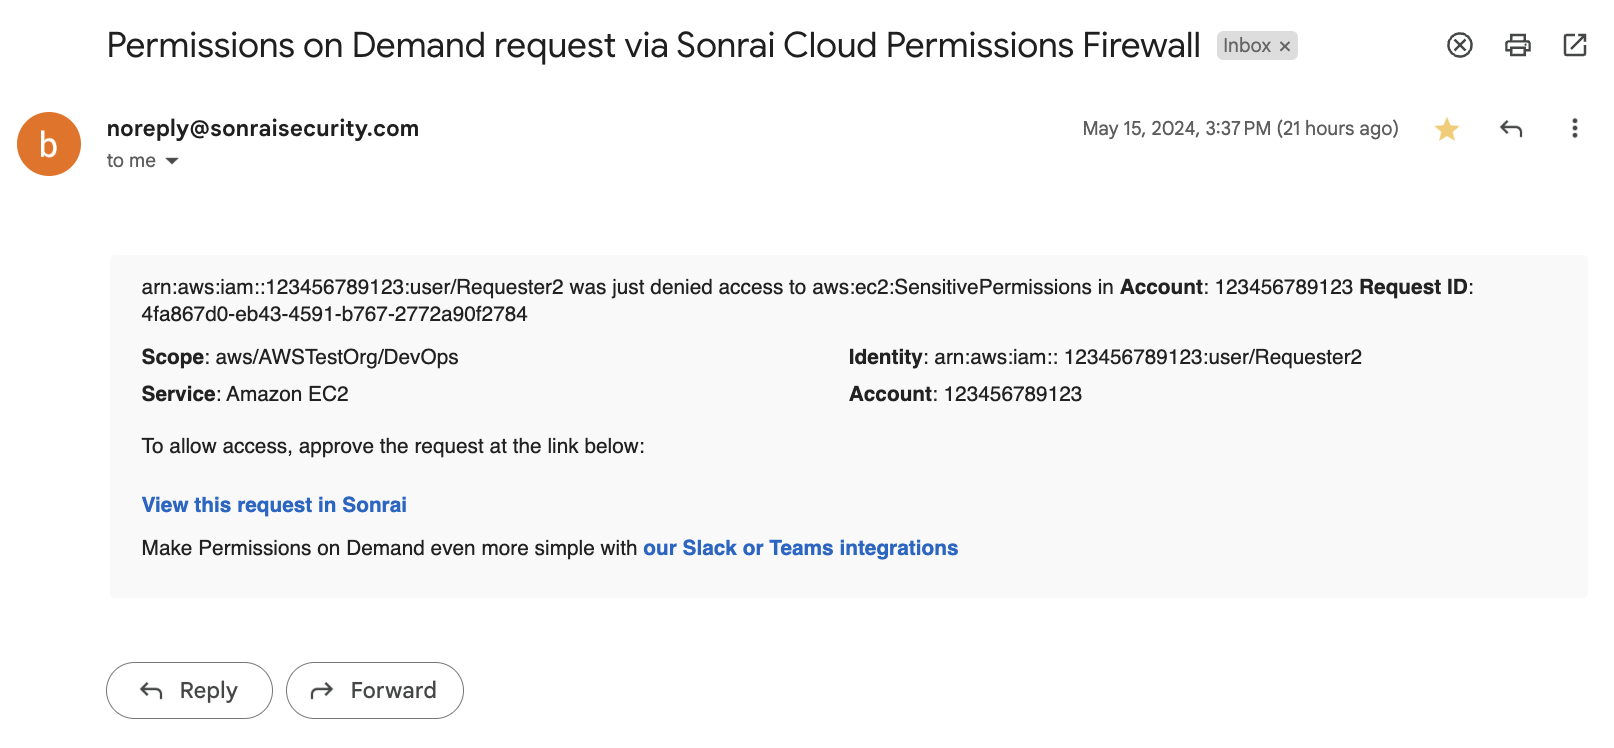Click the email timestamp May 15, 2024
The image size is (1614, 748).
click(1240, 128)
